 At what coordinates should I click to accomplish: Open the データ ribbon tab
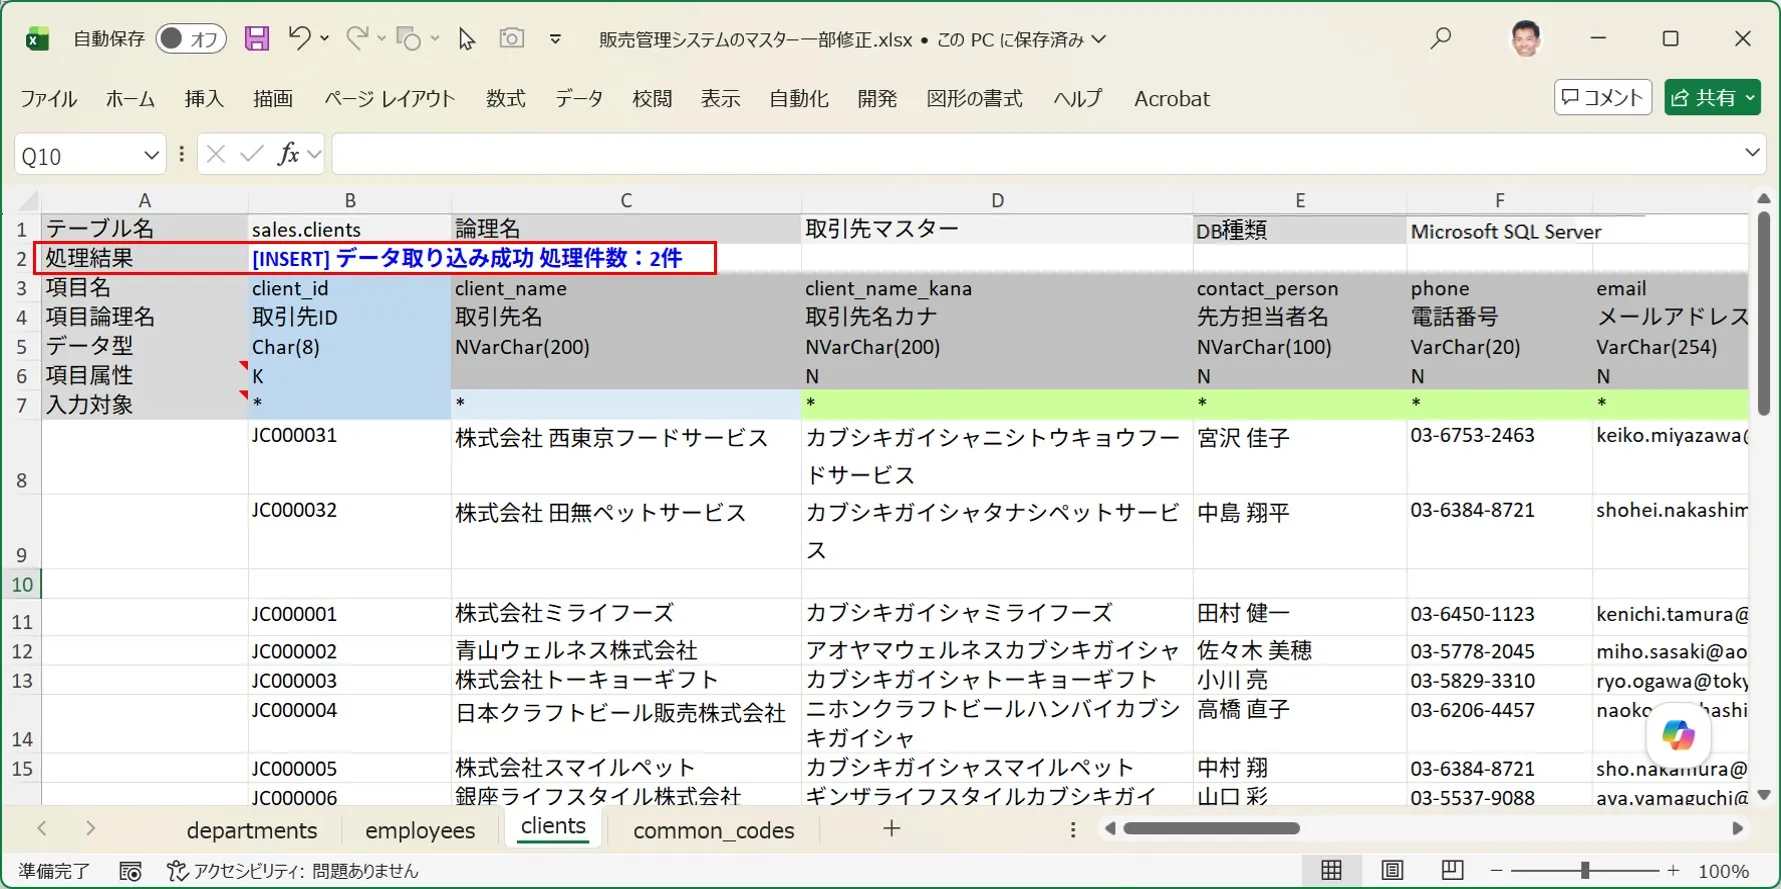[579, 98]
